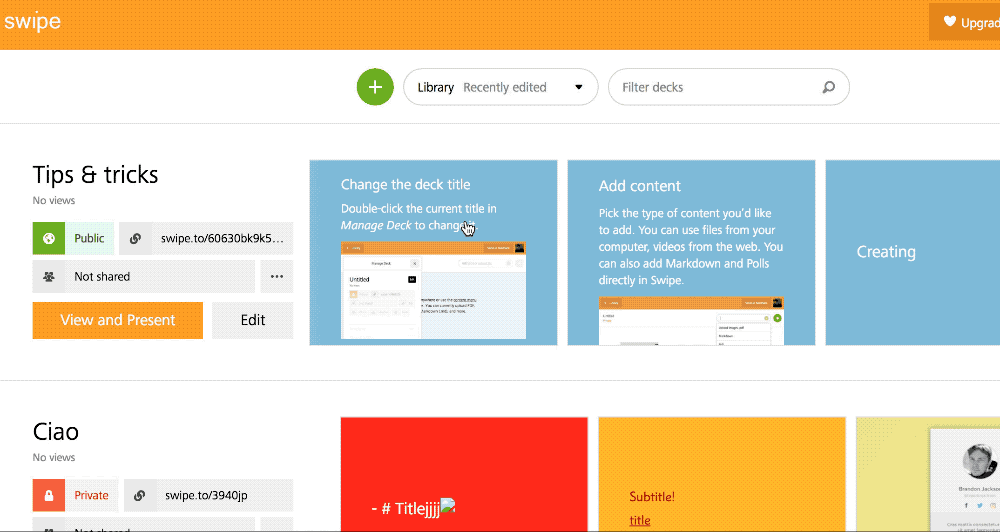Click the heart icon in Upgrade button
The height and width of the screenshot is (532, 1000).
click(949, 22)
